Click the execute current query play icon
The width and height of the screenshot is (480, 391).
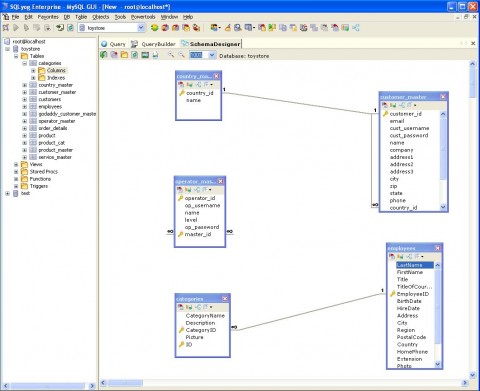tap(16, 28)
